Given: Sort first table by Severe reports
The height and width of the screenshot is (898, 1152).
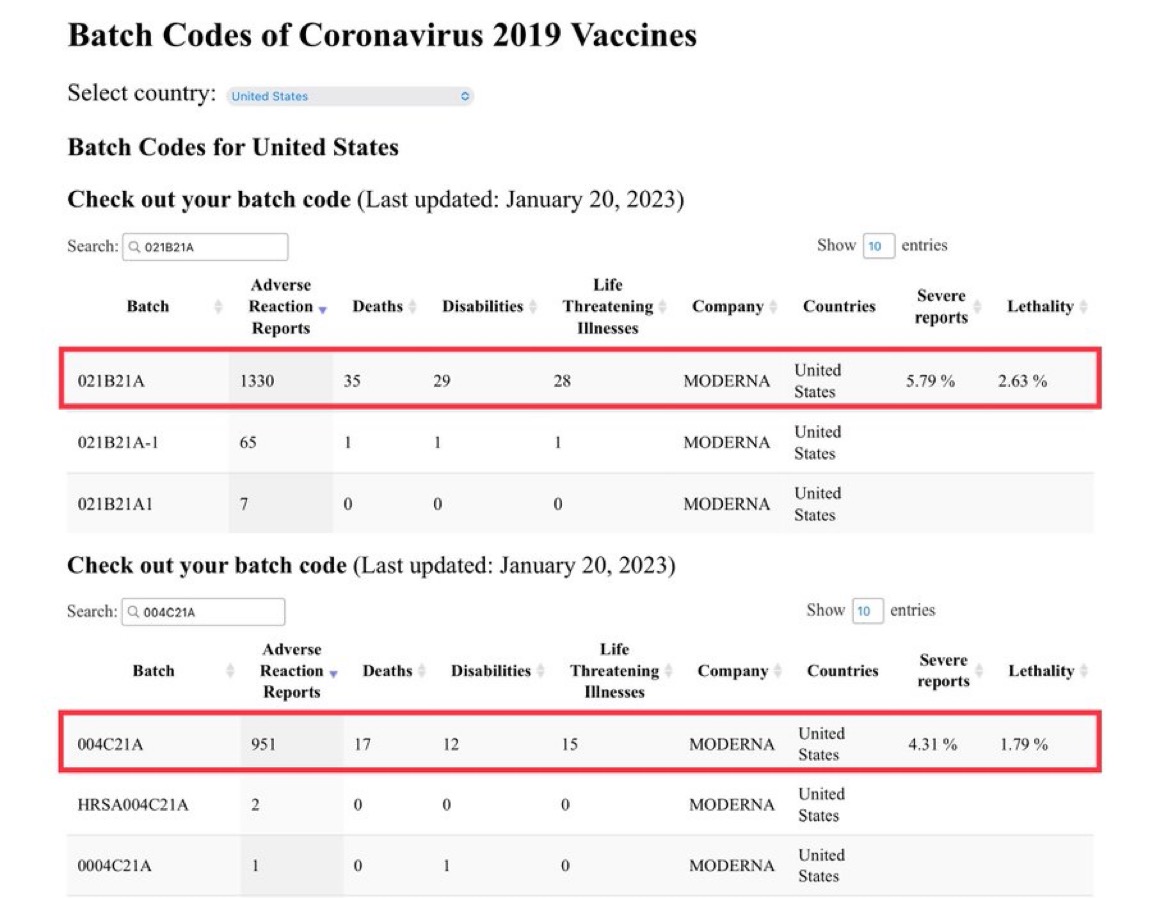Looking at the screenshot, I should [941, 307].
